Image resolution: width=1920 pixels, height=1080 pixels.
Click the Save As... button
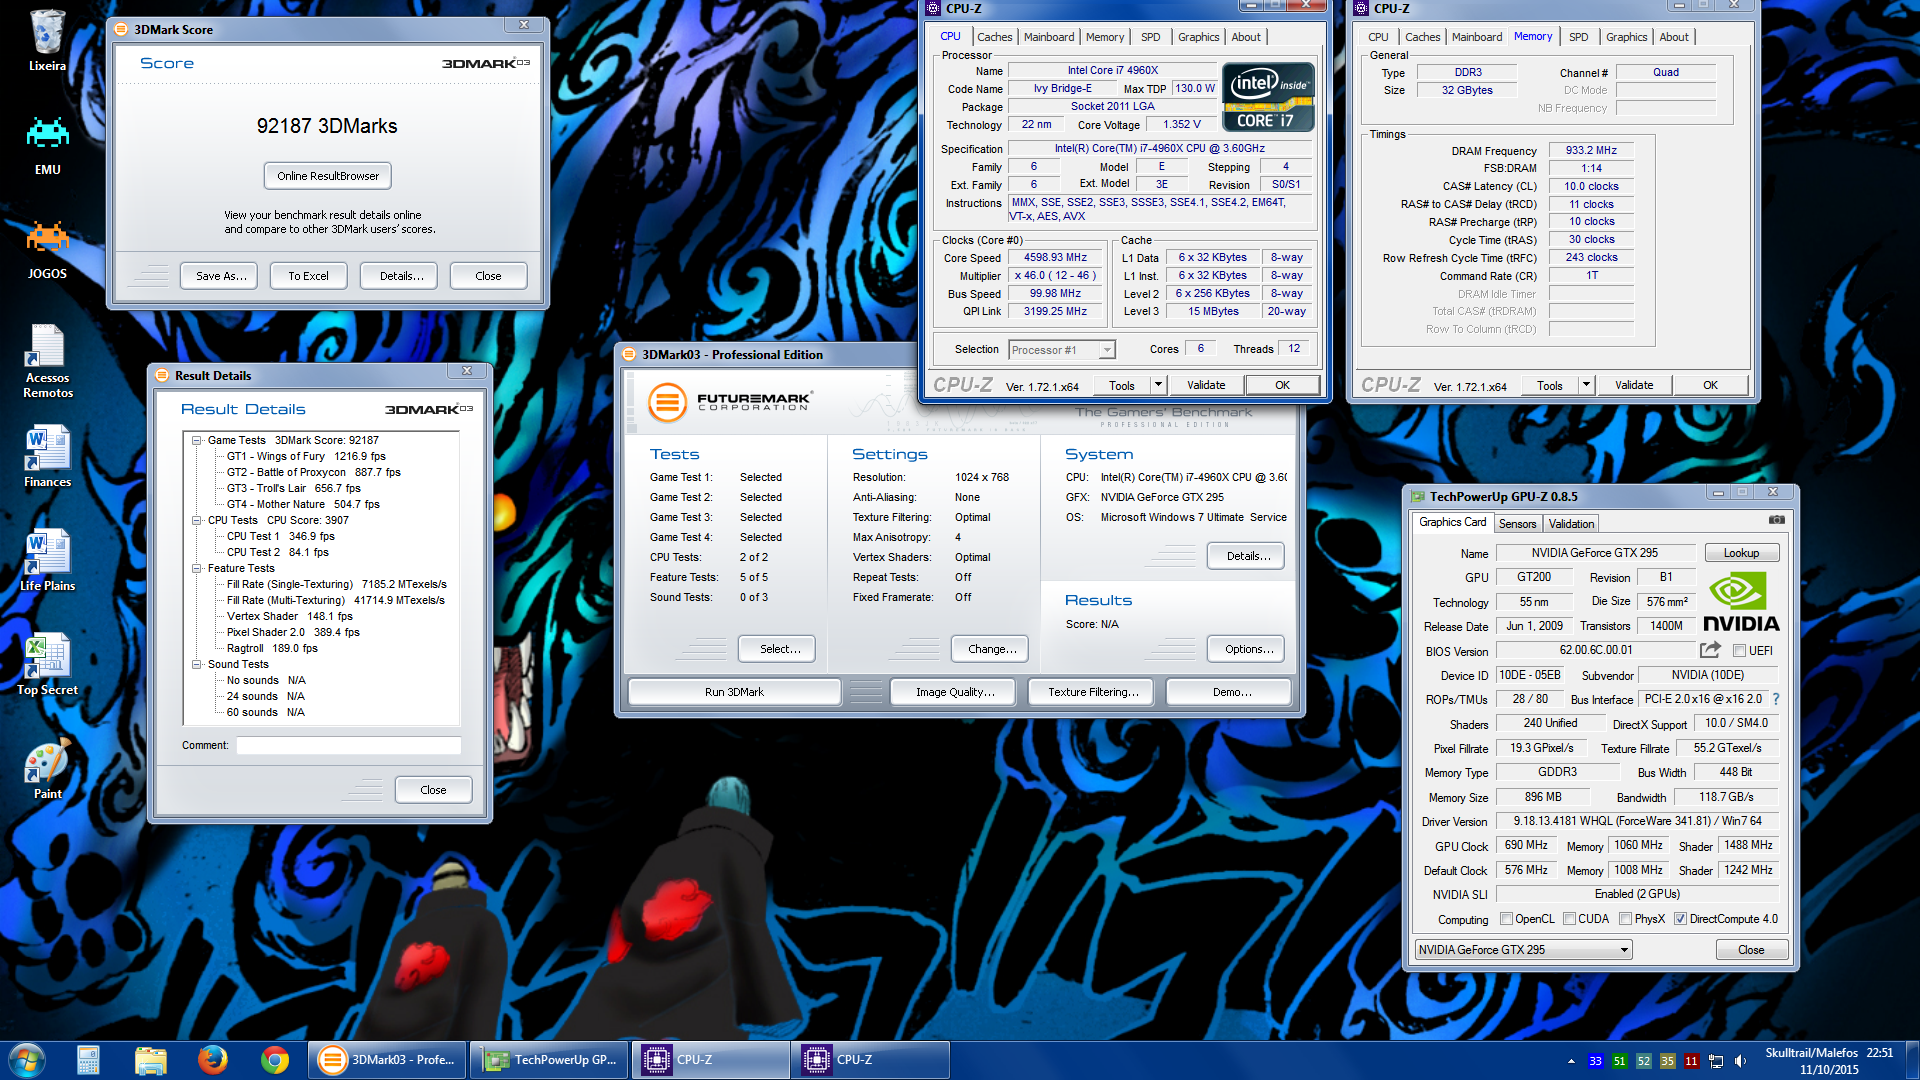[x=220, y=276]
